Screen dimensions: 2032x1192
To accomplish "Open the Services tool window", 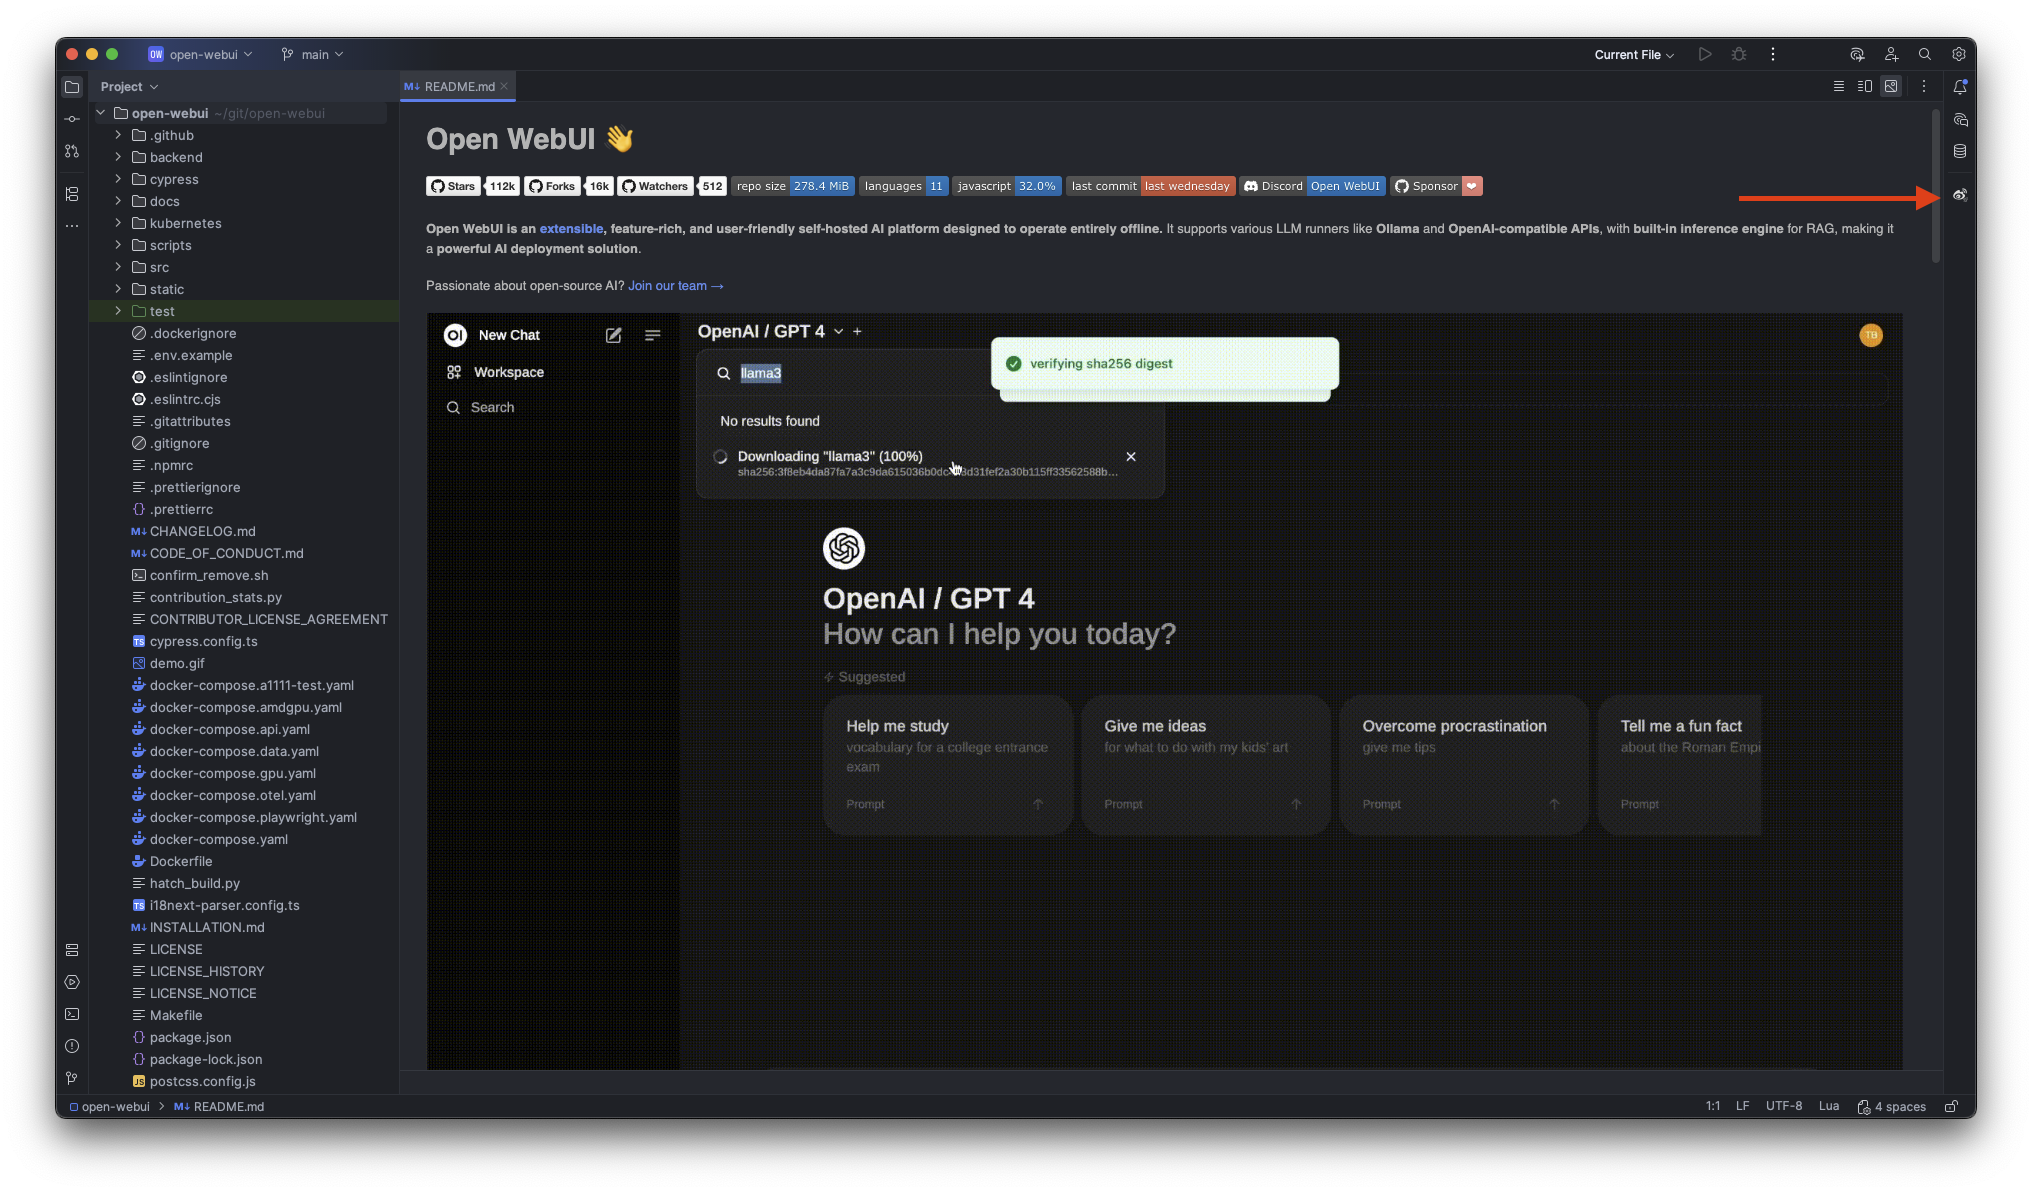I will [72, 950].
